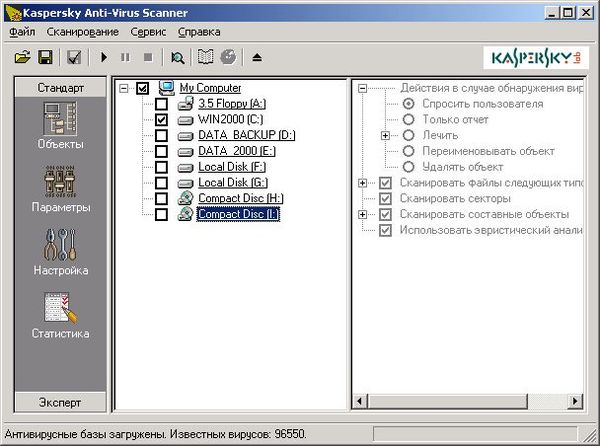Open the Файл menu
The image size is (600, 446).
22,32
